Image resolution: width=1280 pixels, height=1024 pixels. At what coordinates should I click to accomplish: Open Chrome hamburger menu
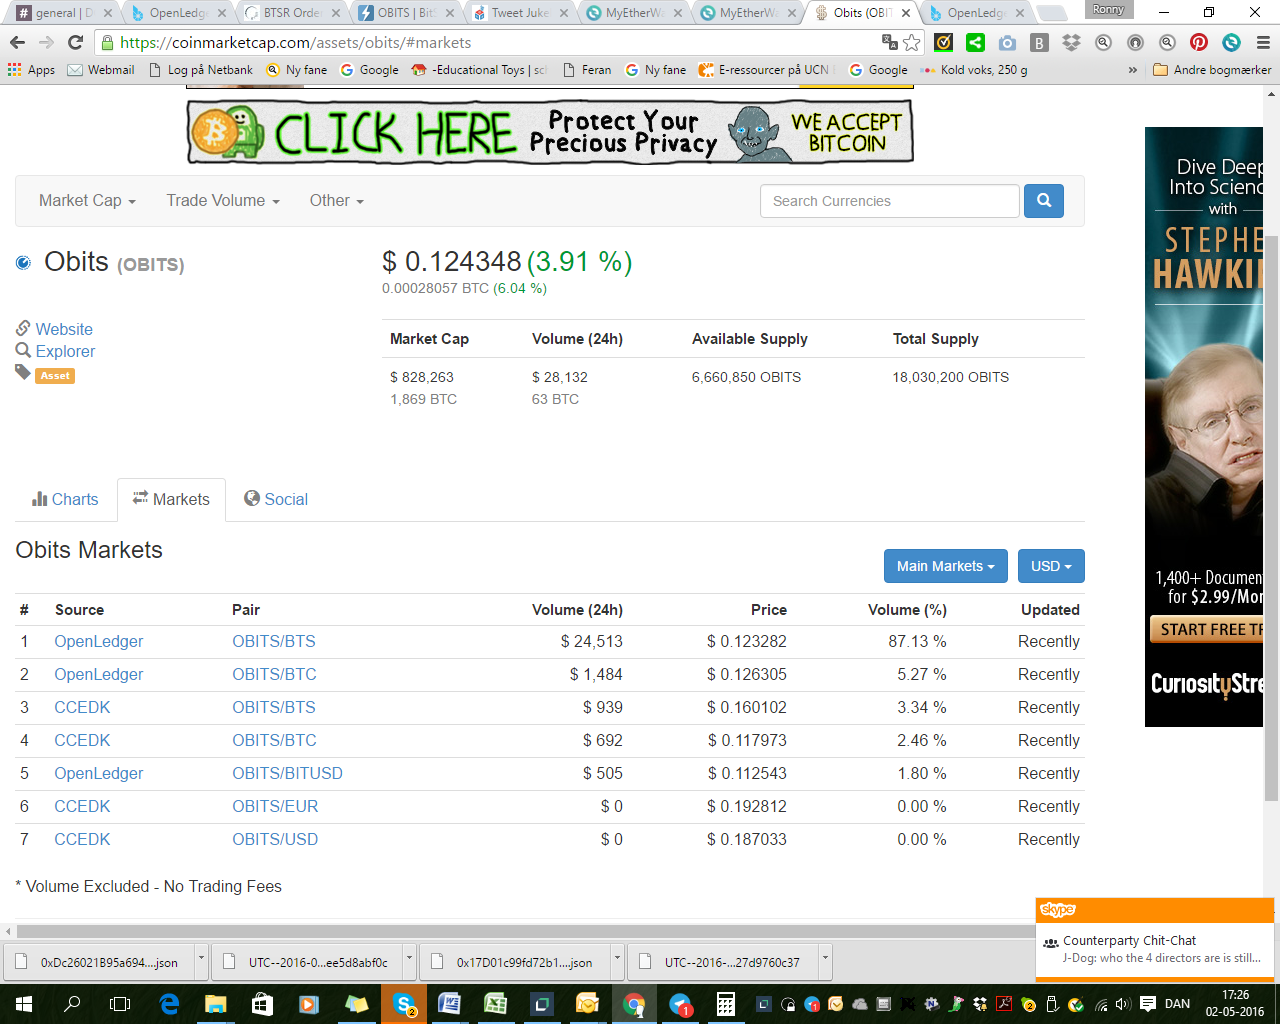coord(1262,43)
